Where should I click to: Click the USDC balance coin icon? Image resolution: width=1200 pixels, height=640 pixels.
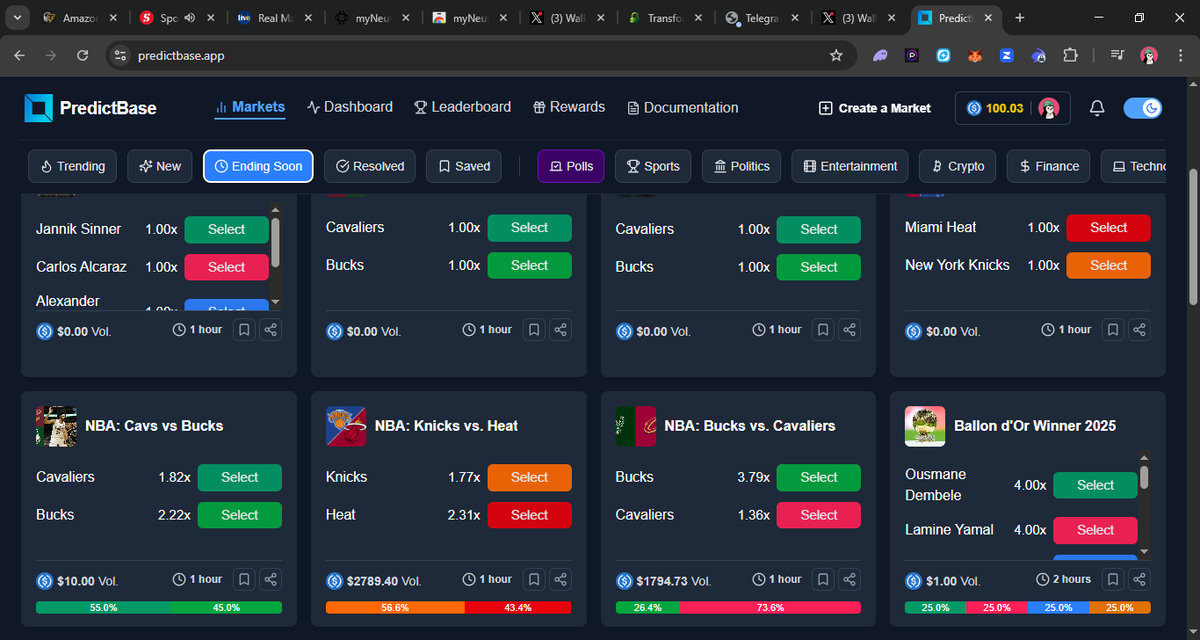tap(974, 108)
